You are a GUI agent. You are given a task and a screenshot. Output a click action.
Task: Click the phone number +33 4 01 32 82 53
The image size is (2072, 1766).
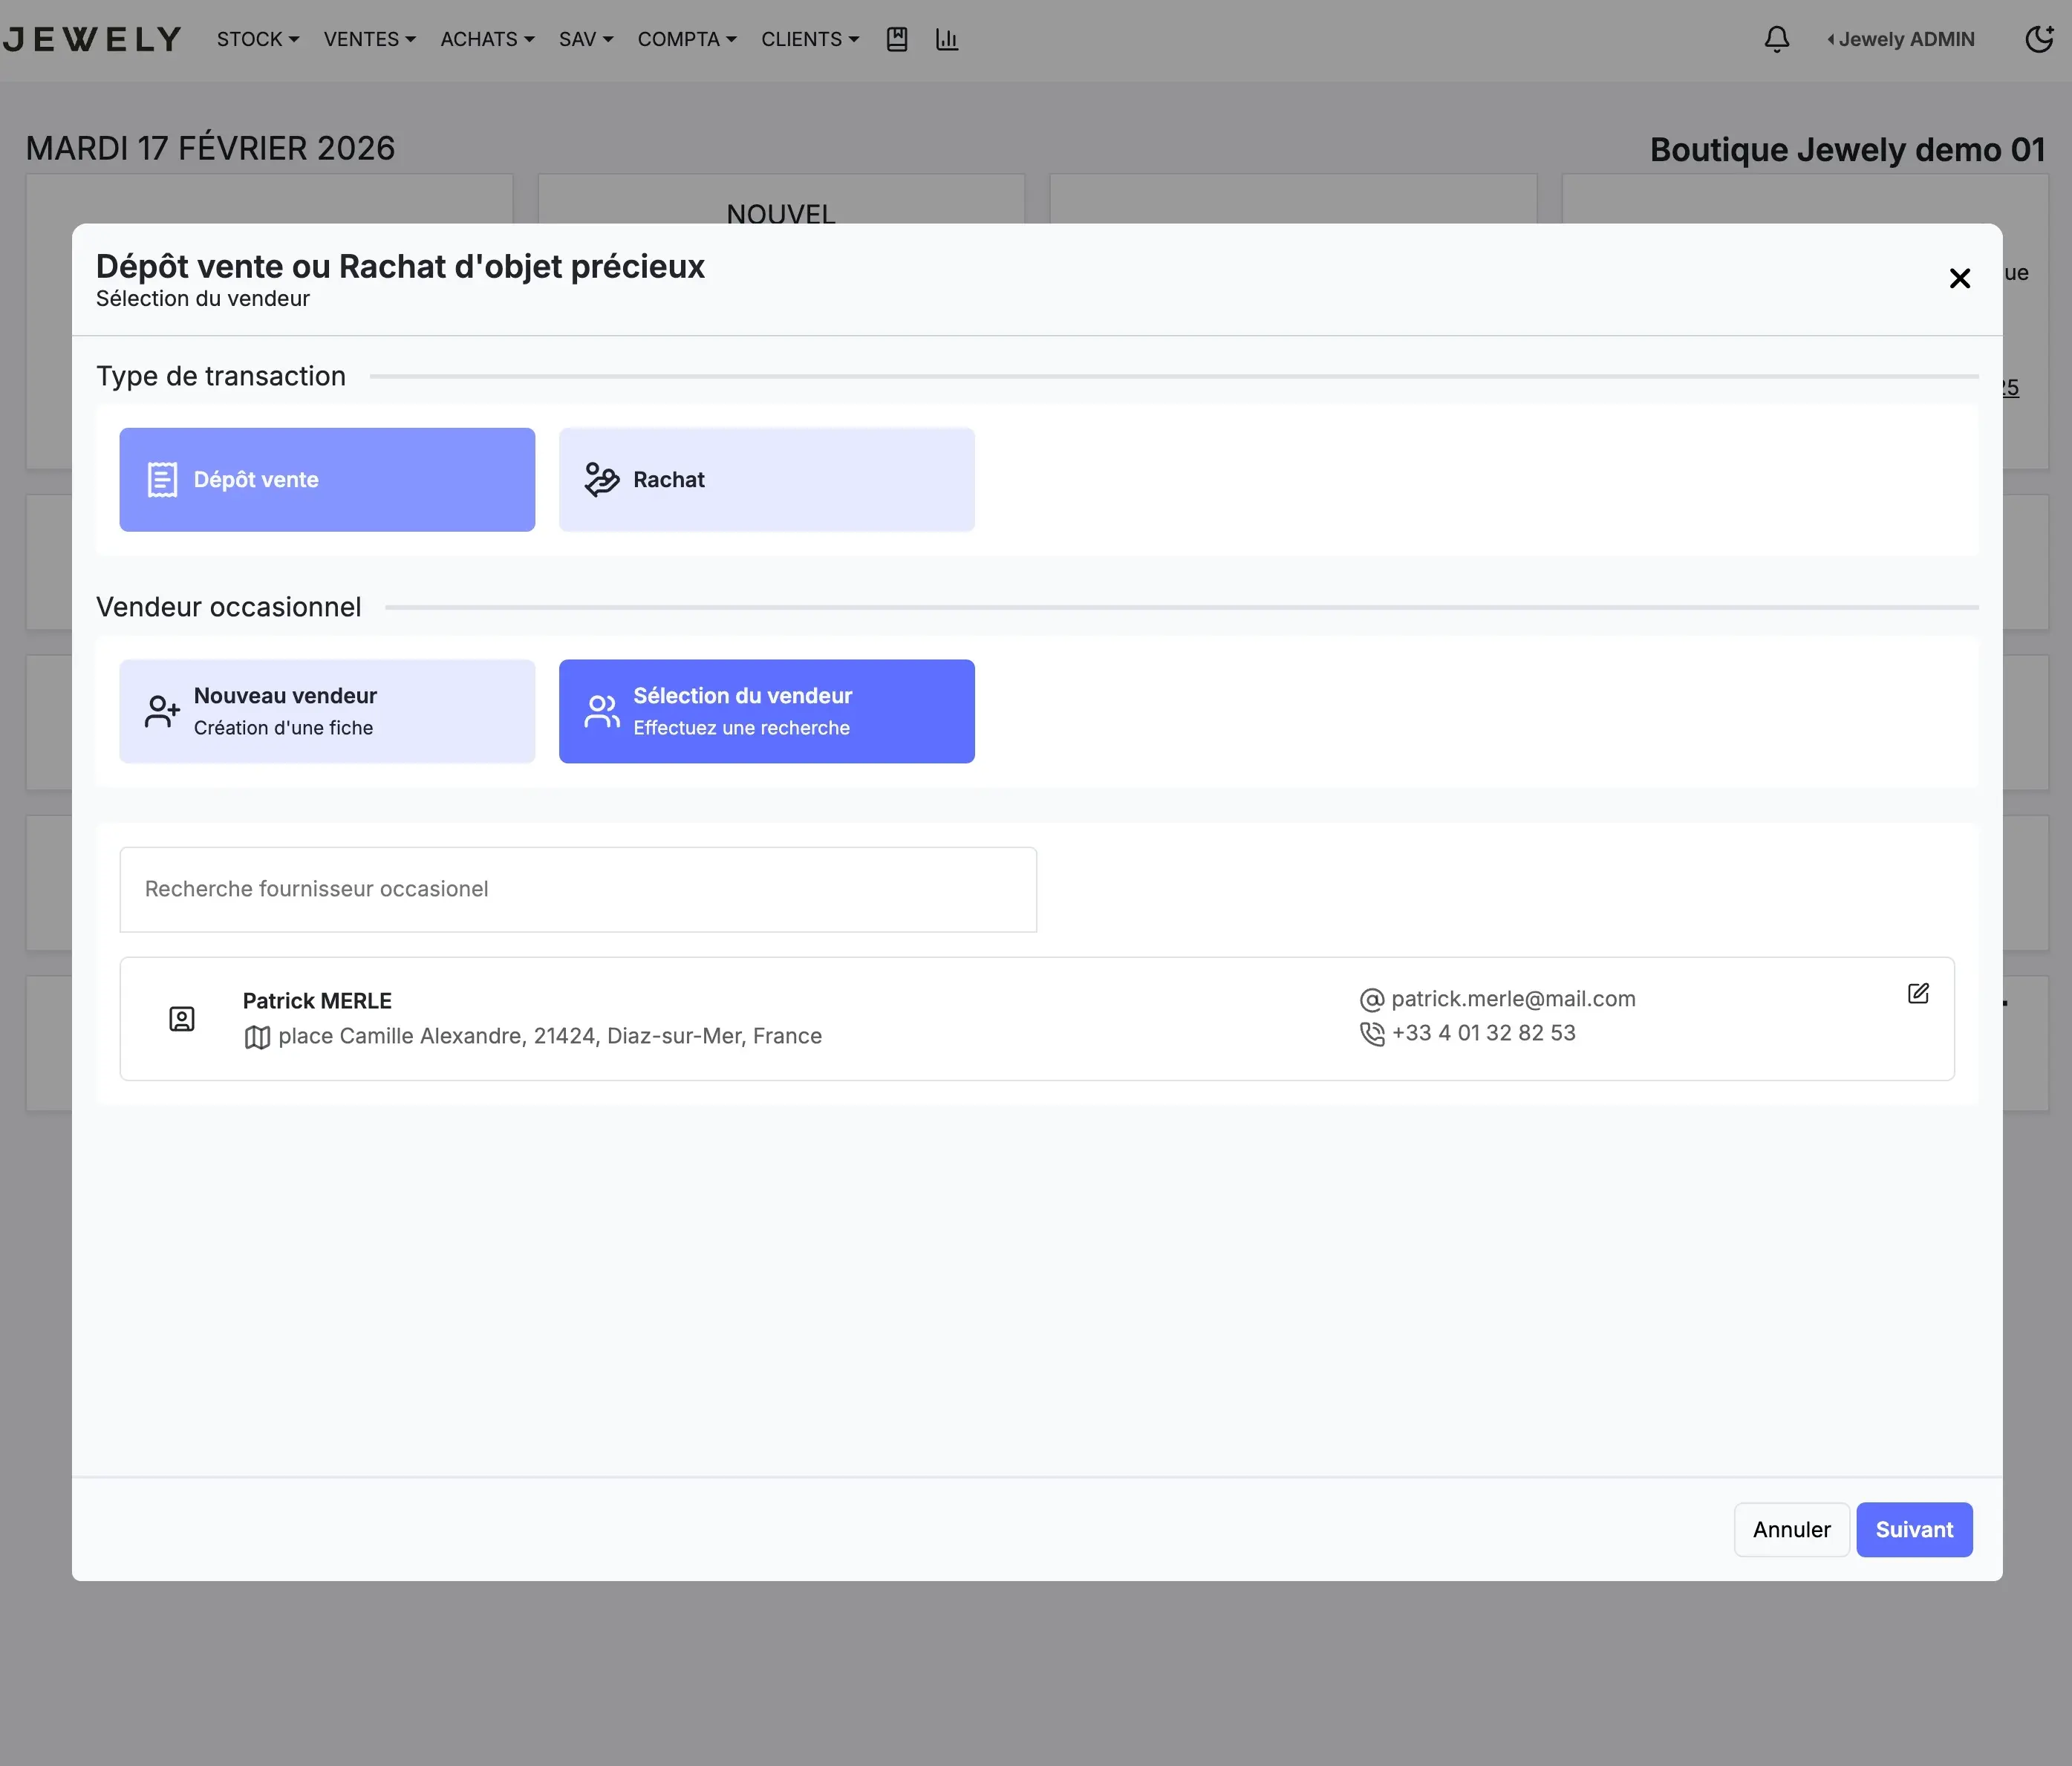click(x=1484, y=1033)
